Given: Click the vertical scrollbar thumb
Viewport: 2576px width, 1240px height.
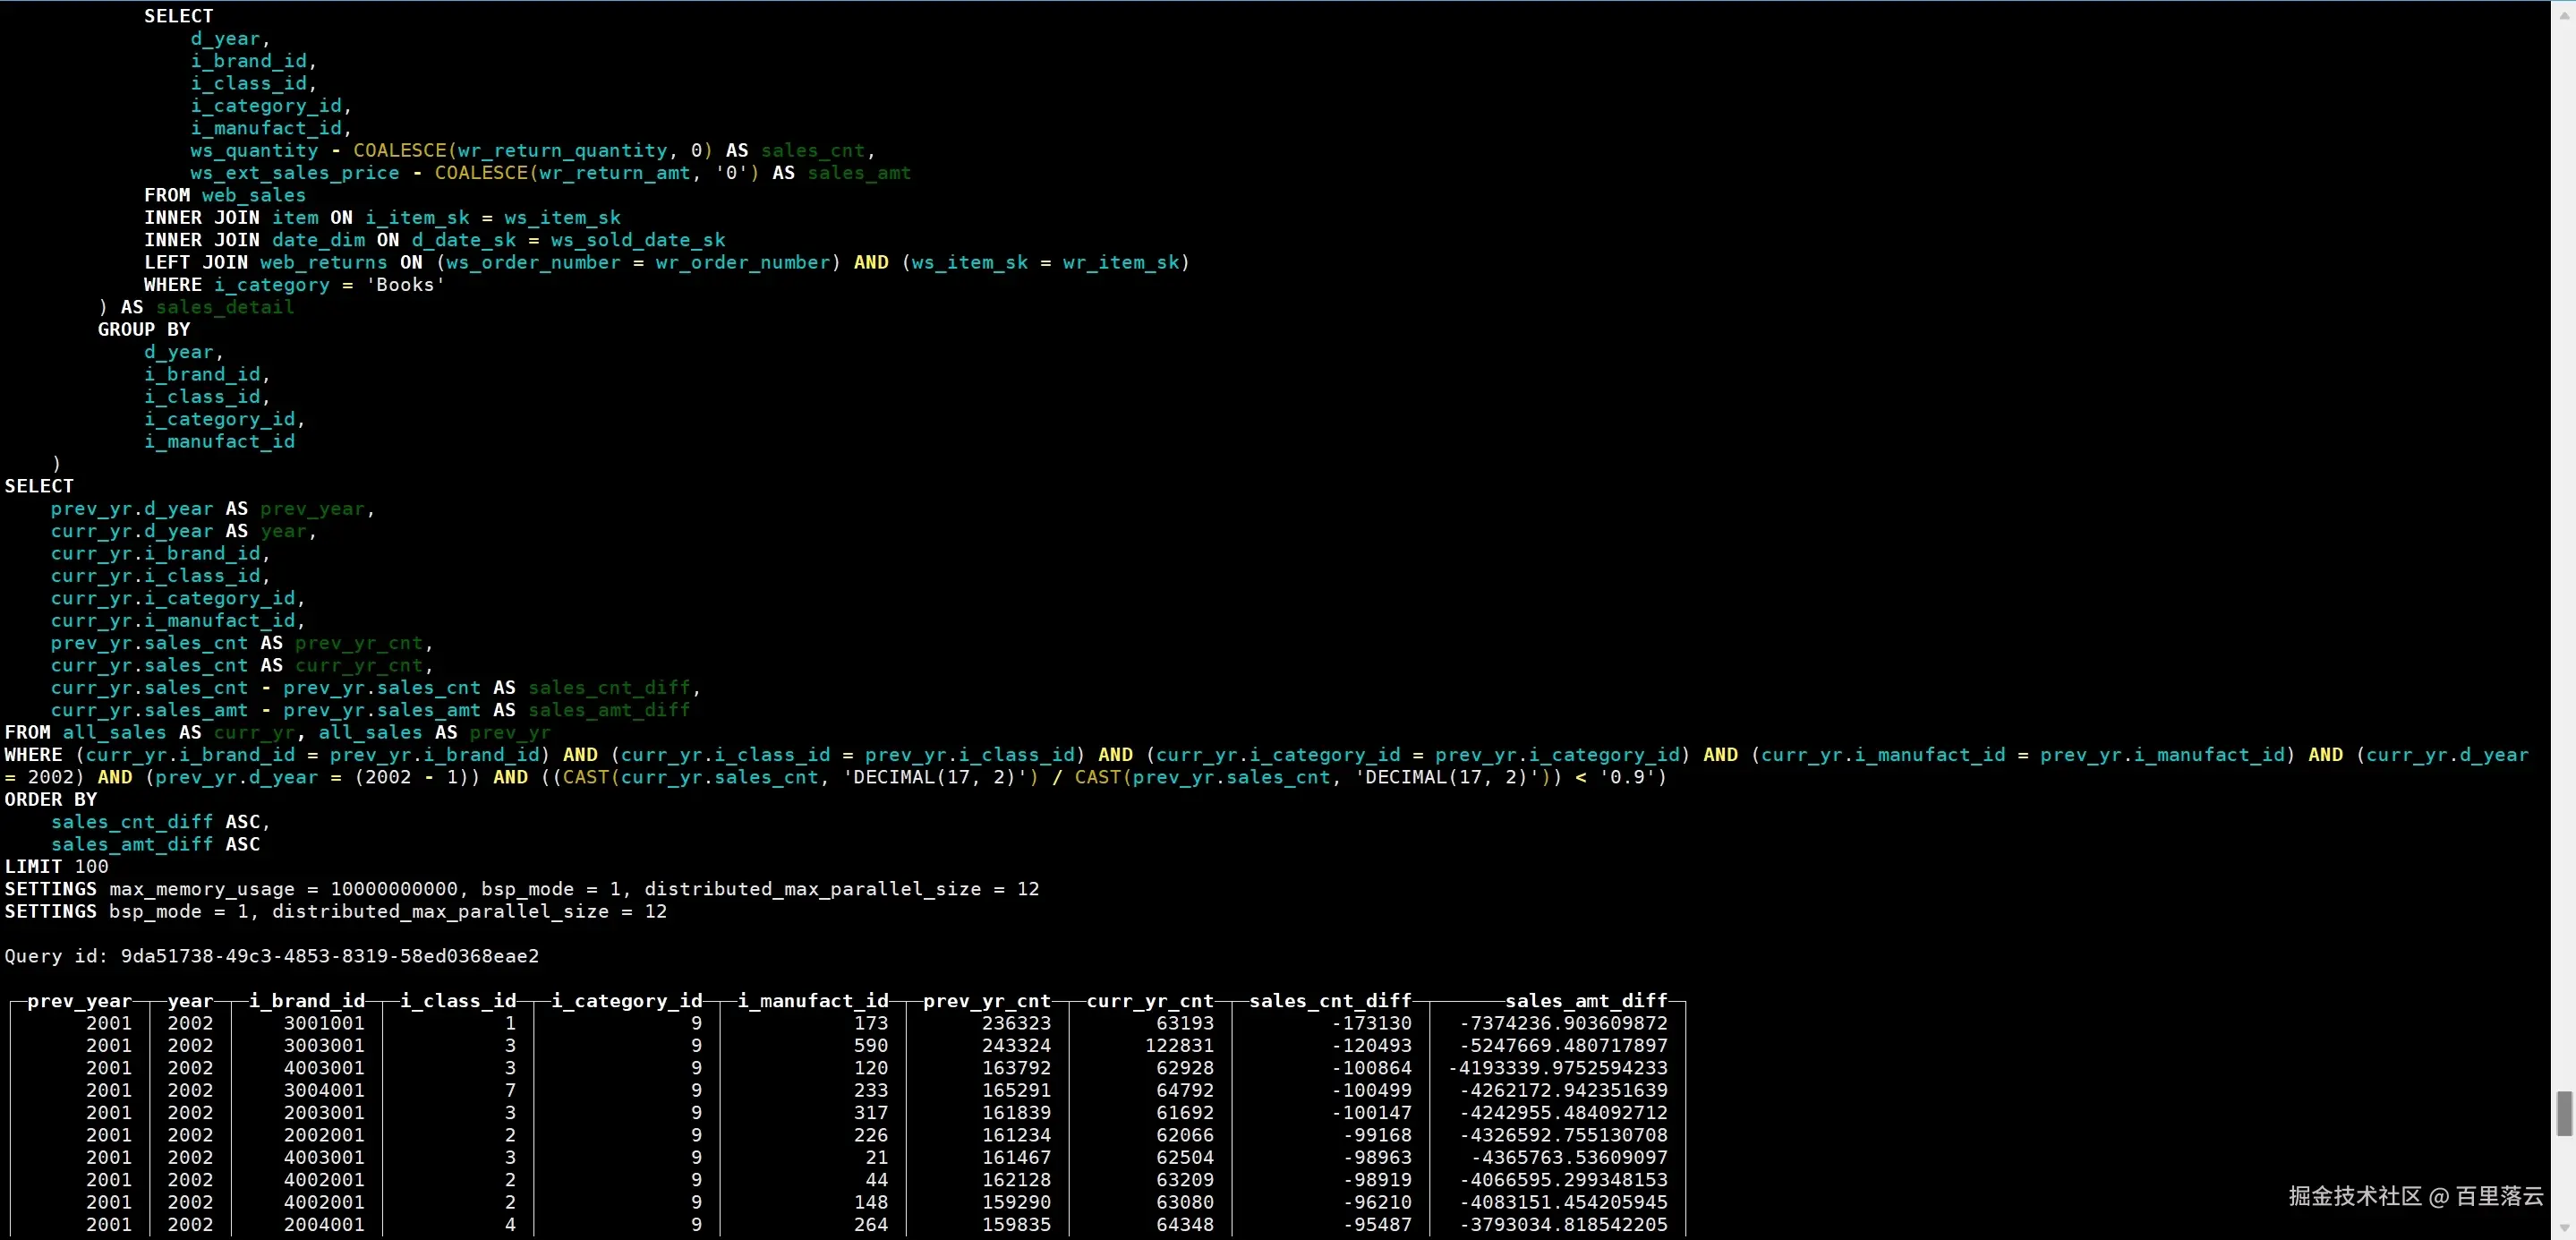Looking at the screenshot, I should [x=2564, y=1112].
